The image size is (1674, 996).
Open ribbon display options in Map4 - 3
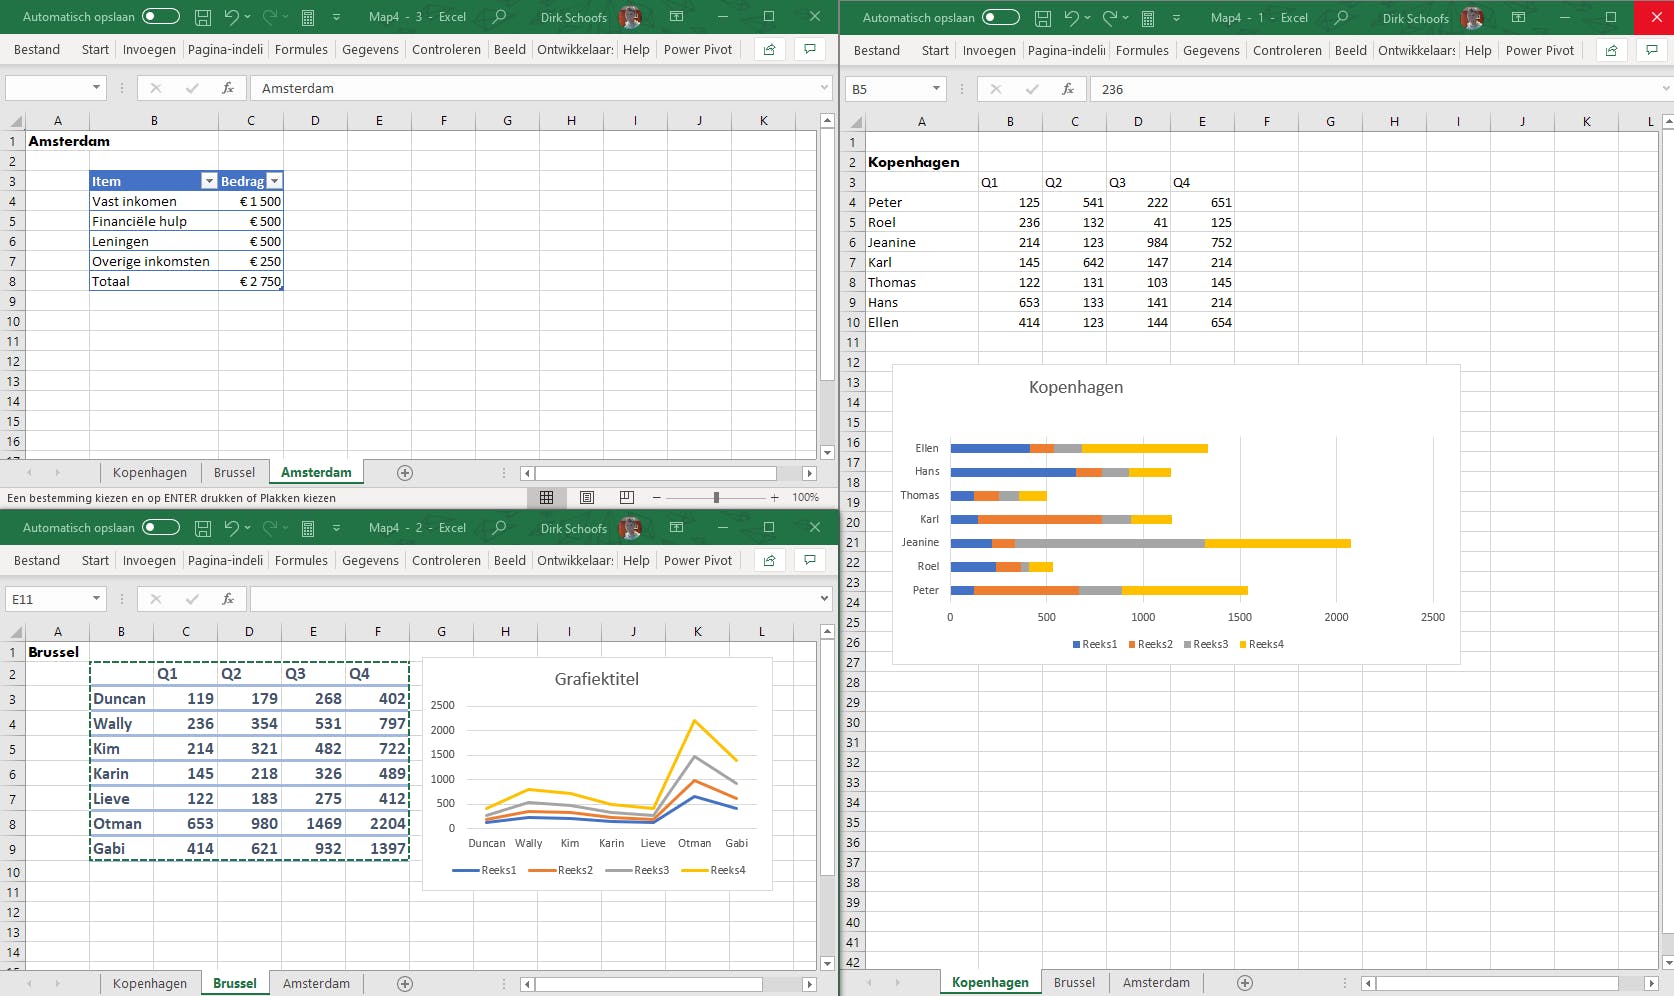(677, 17)
